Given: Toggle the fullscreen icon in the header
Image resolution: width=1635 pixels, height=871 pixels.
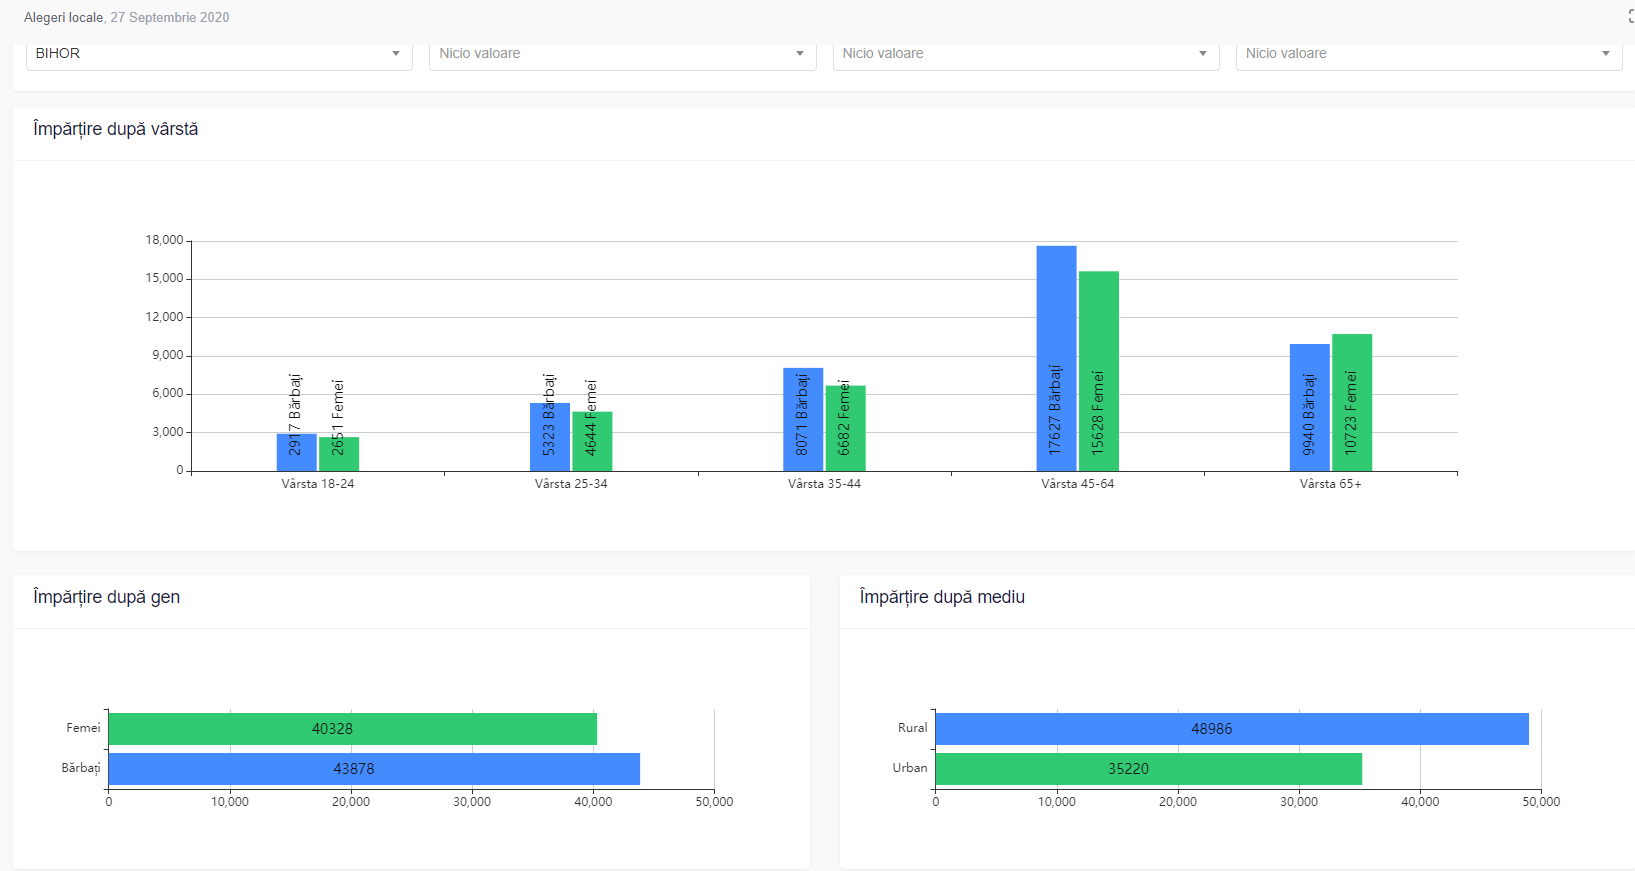Looking at the screenshot, I should [x=1630, y=17].
